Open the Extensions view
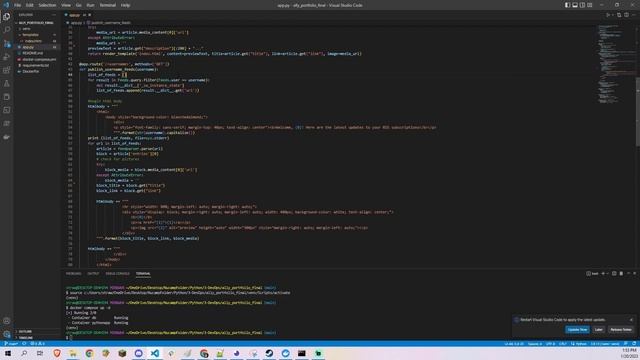 coord(7,70)
